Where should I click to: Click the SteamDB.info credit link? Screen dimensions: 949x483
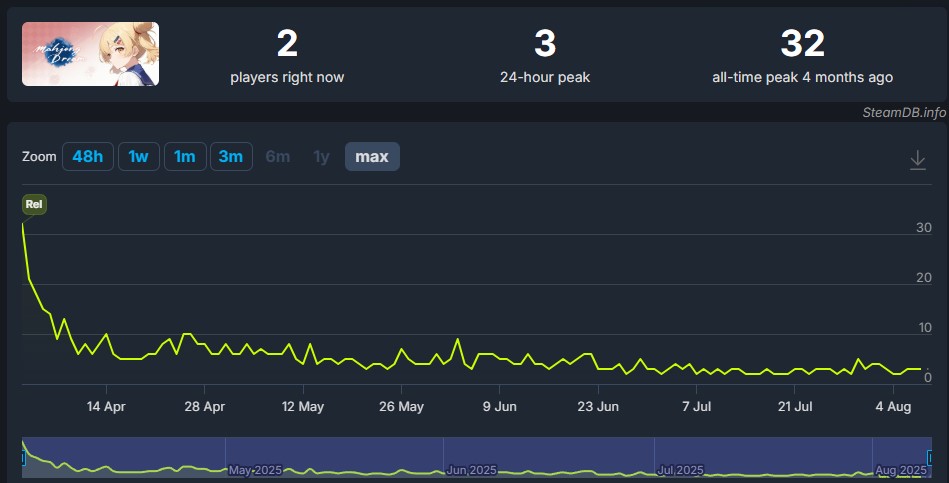904,113
